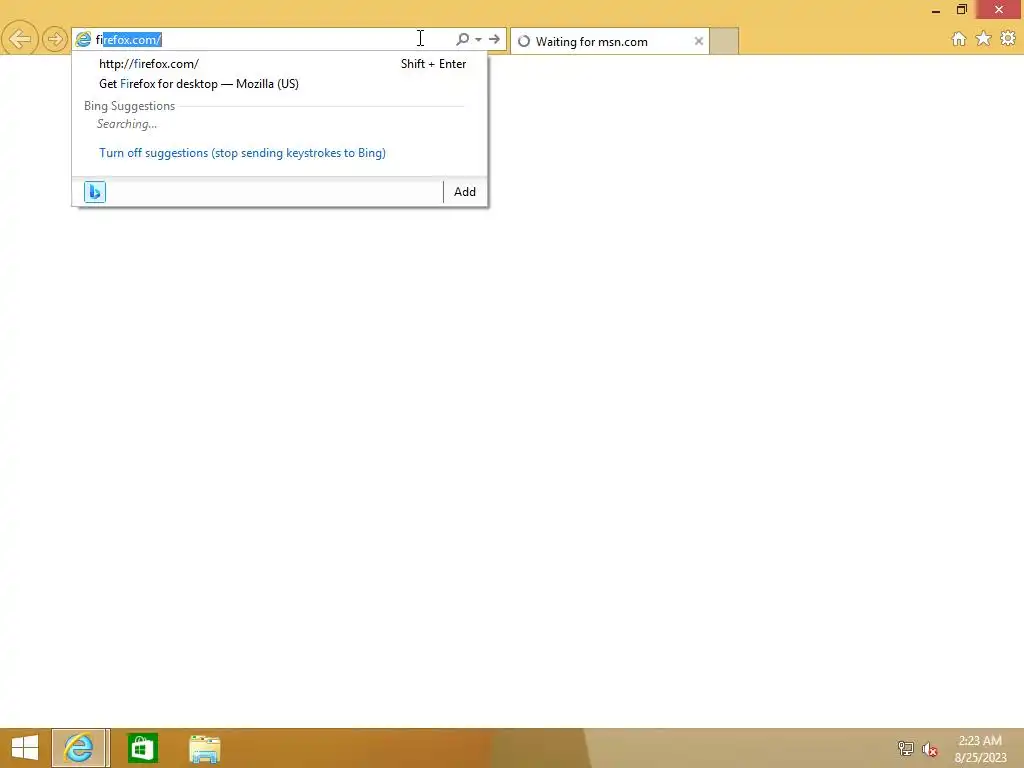
Task: Open a new tab with the blank tab button
Action: (x=724, y=41)
